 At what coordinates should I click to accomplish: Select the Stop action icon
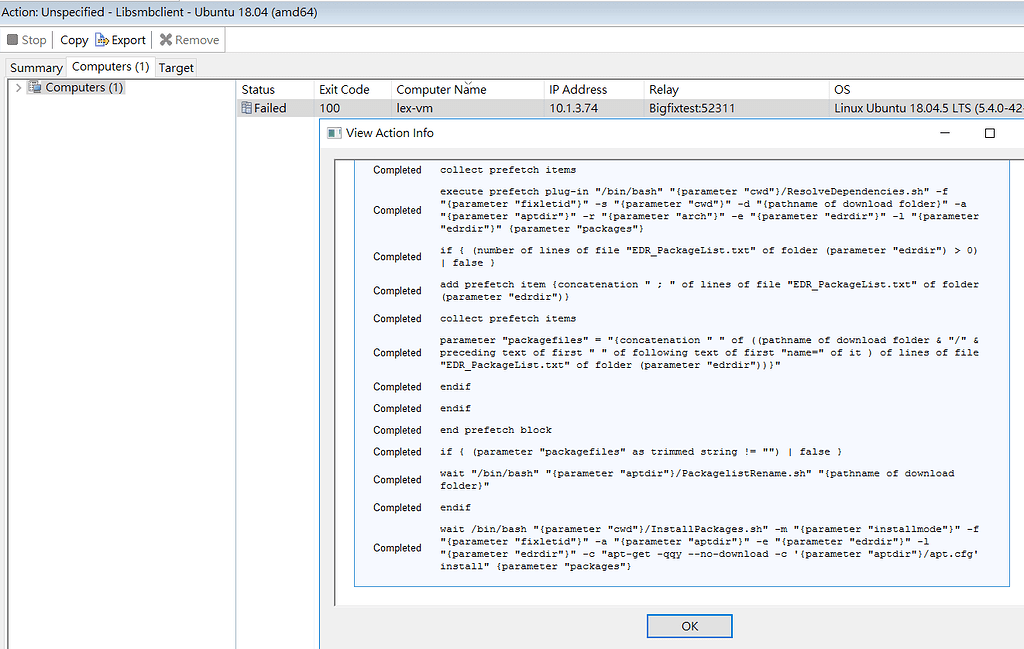13,40
